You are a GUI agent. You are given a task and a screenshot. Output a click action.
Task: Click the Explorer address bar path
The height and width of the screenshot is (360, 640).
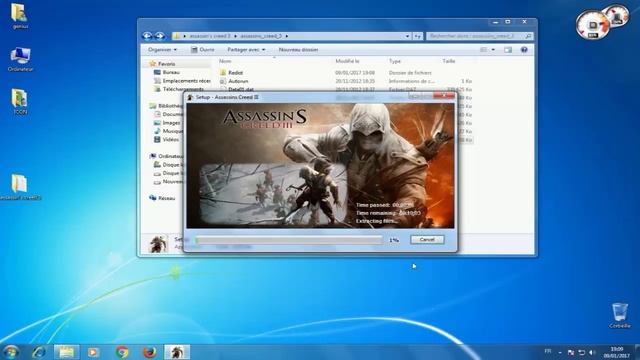pyautogui.click(x=288, y=36)
